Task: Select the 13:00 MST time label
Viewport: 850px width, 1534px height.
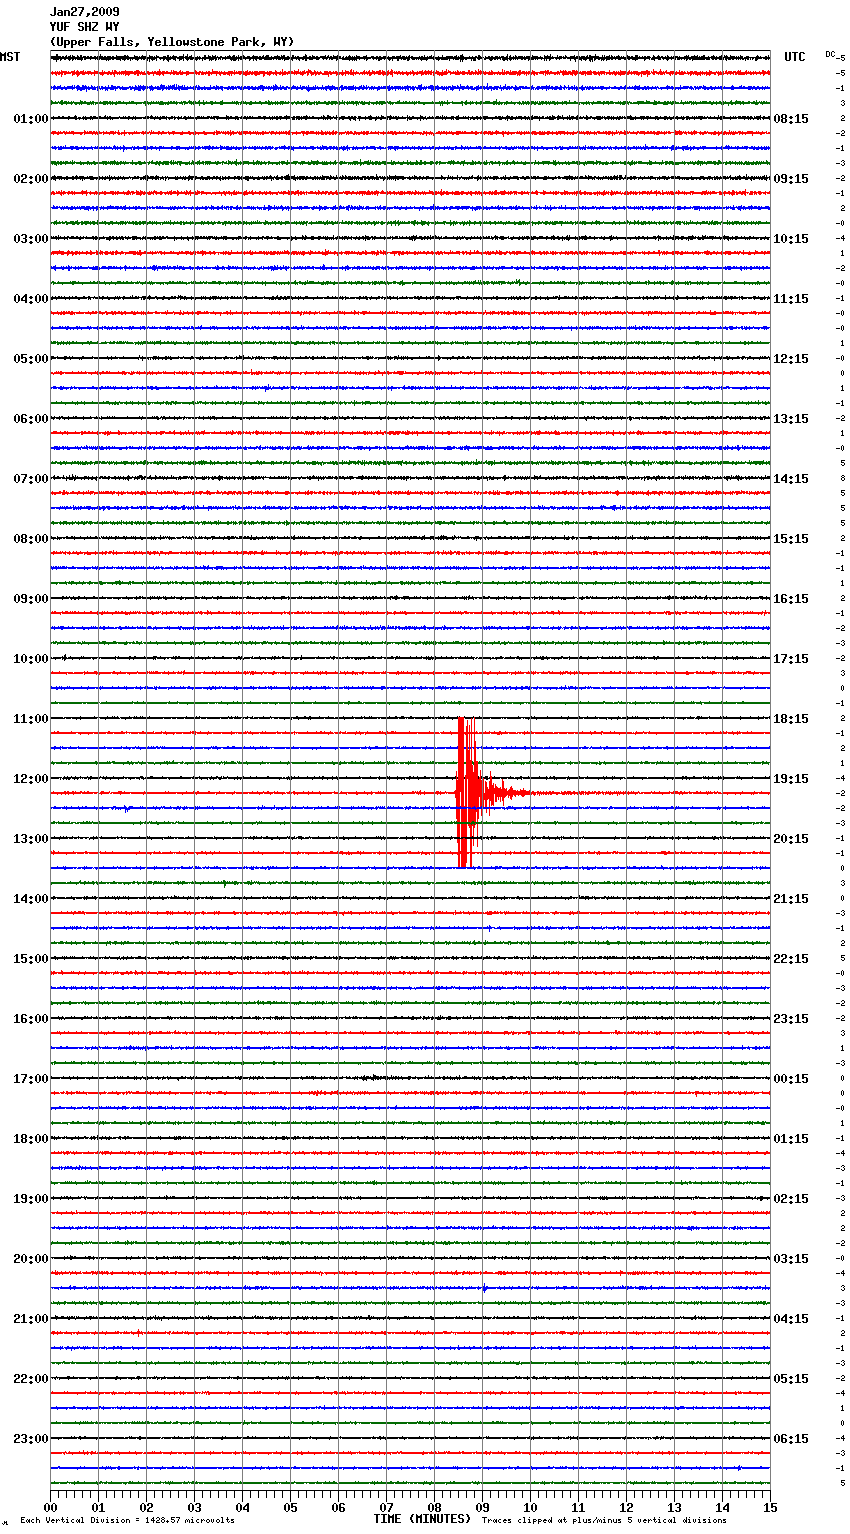Action: click(x=31, y=839)
